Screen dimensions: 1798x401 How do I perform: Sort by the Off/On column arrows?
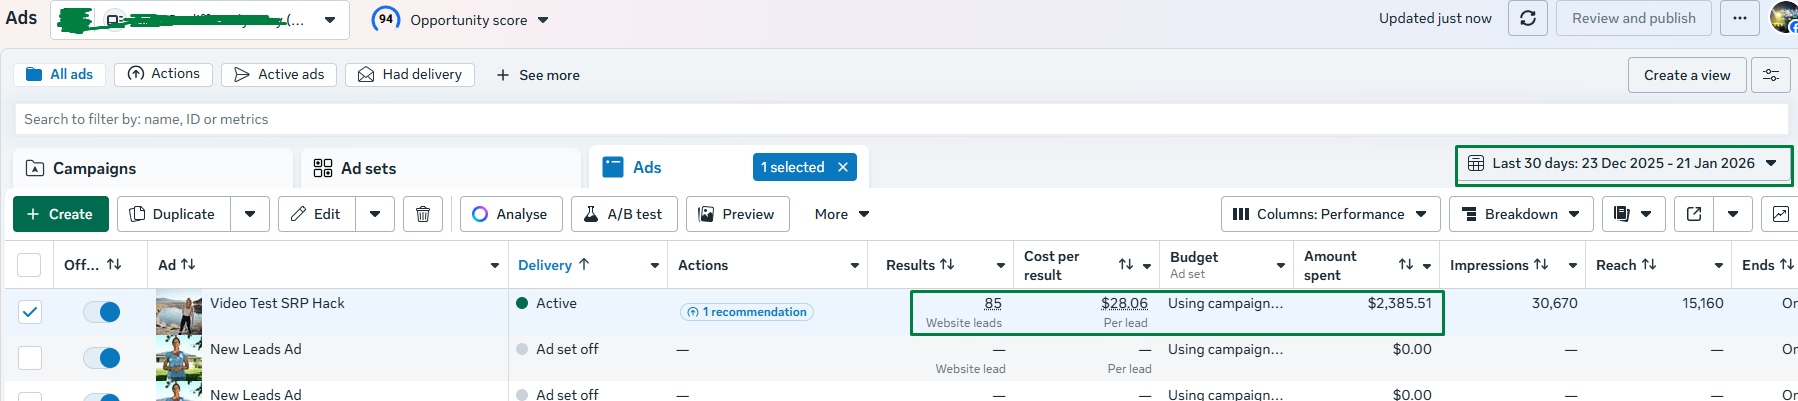114,265
